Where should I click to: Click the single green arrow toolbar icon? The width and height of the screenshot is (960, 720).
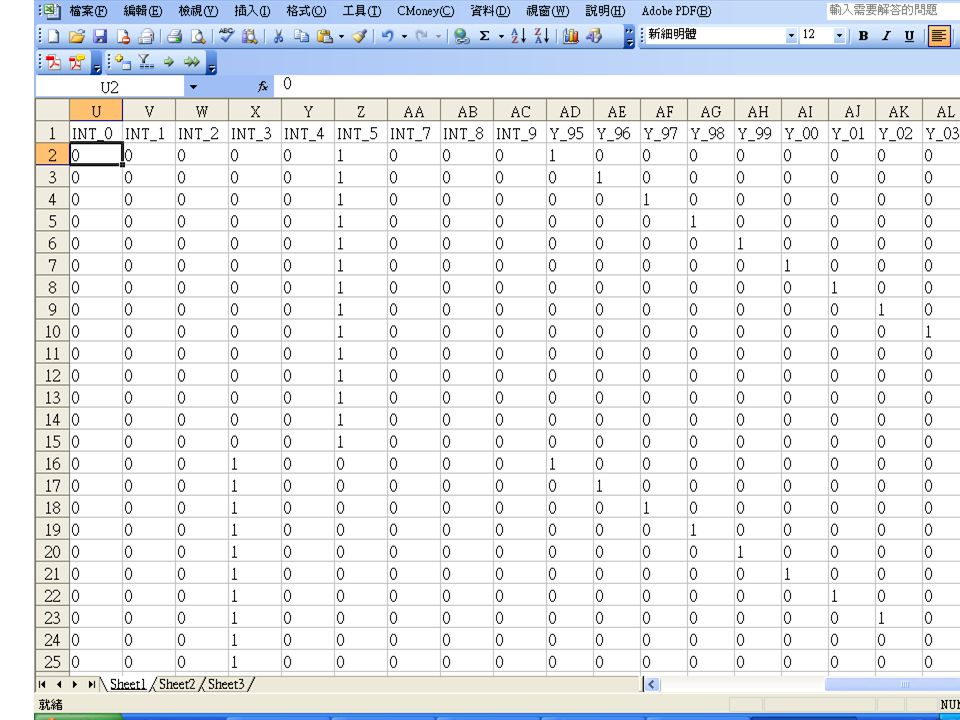click(169, 62)
